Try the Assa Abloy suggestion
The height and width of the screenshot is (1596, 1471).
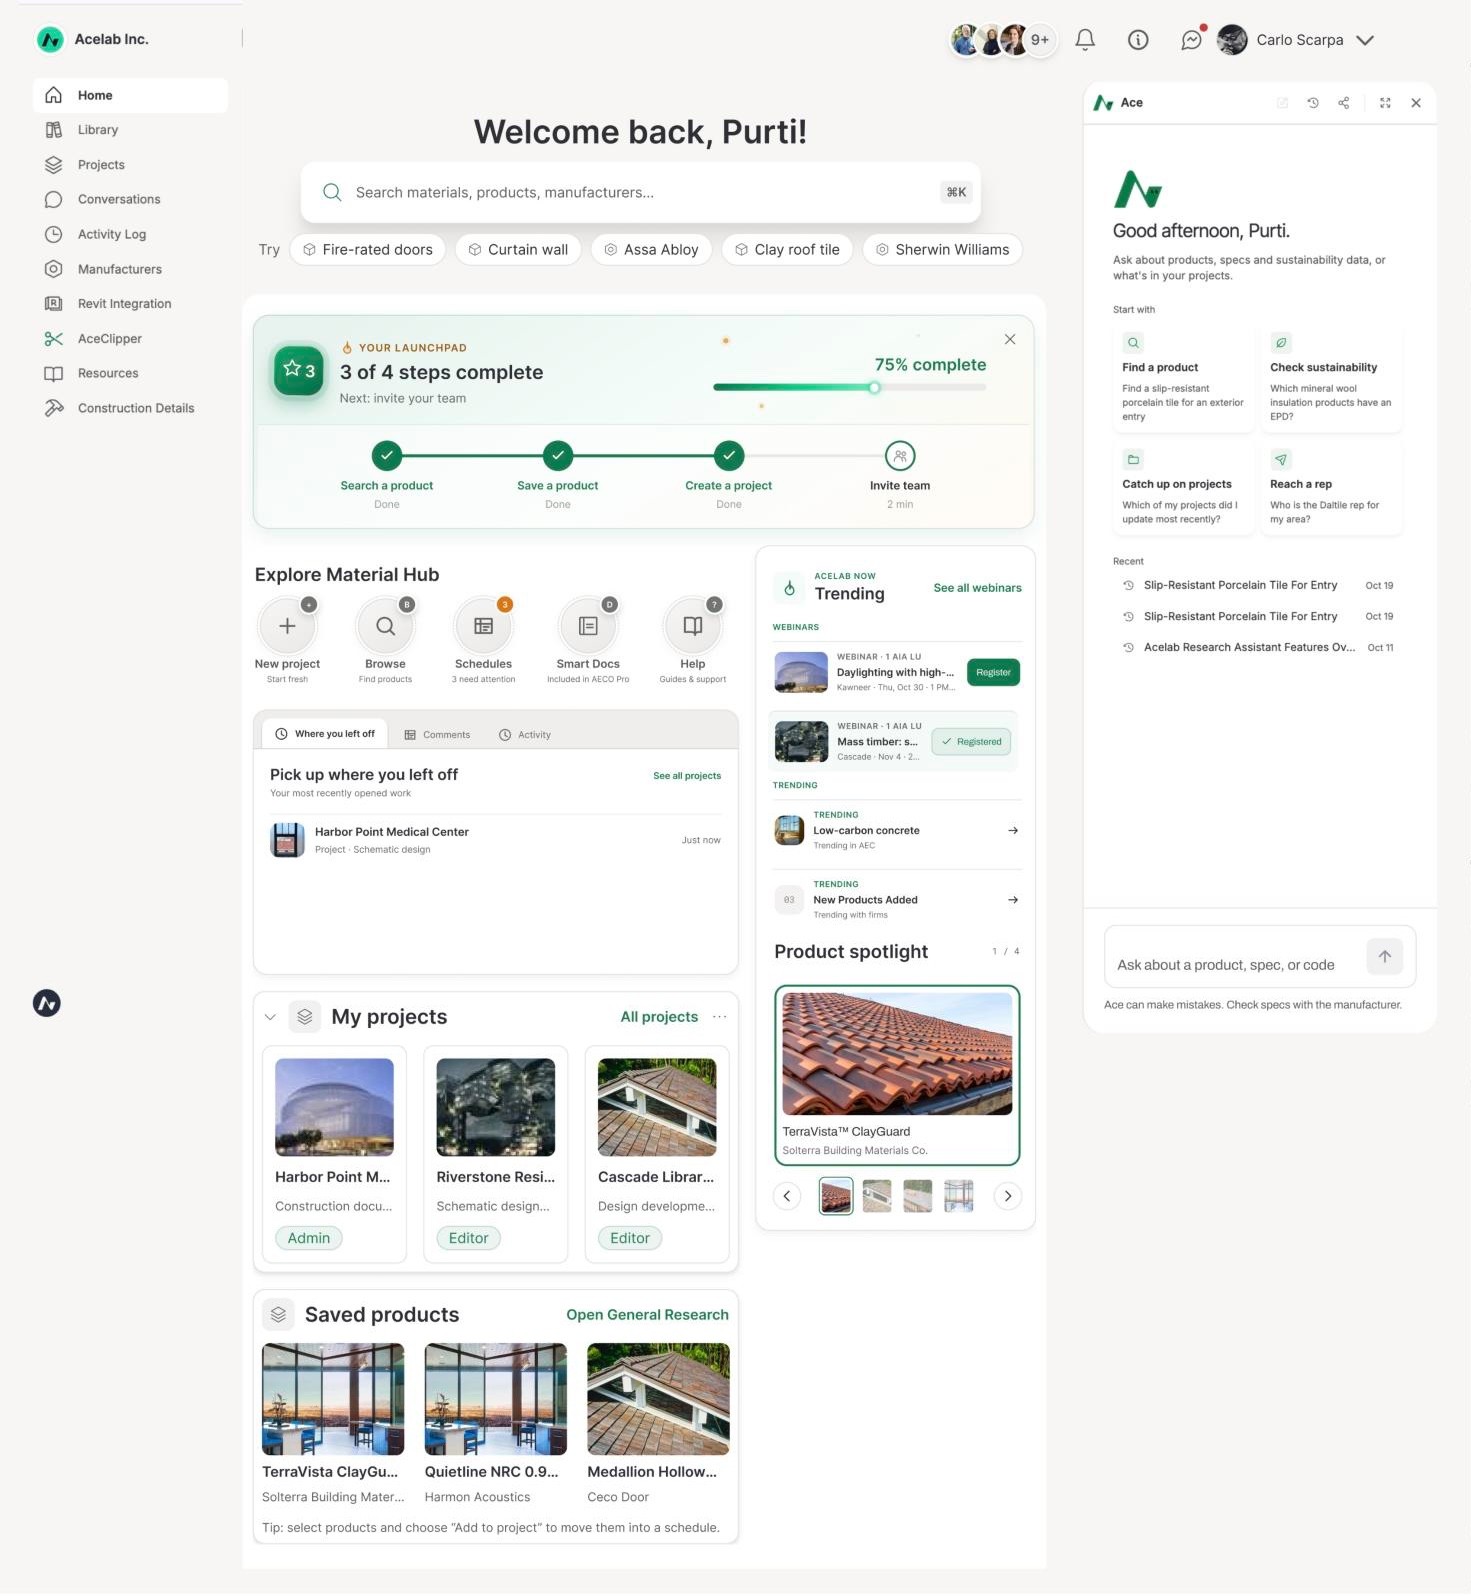pyautogui.click(x=651, y=250)
